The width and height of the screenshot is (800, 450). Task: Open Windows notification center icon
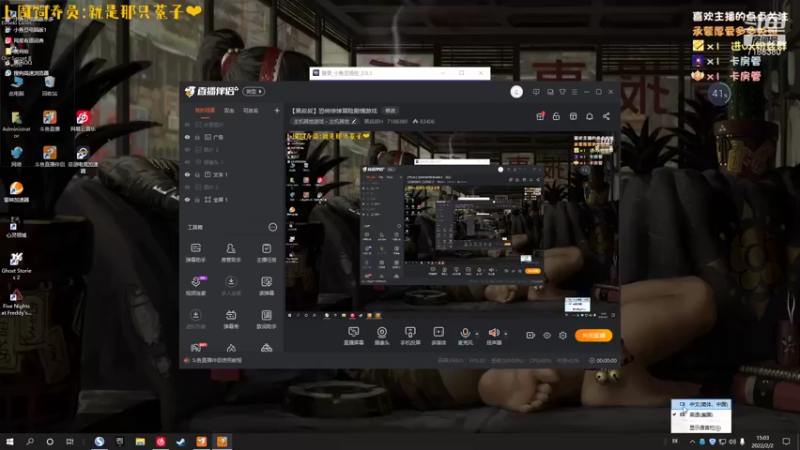pyautogui.click(x=786, y=441)
